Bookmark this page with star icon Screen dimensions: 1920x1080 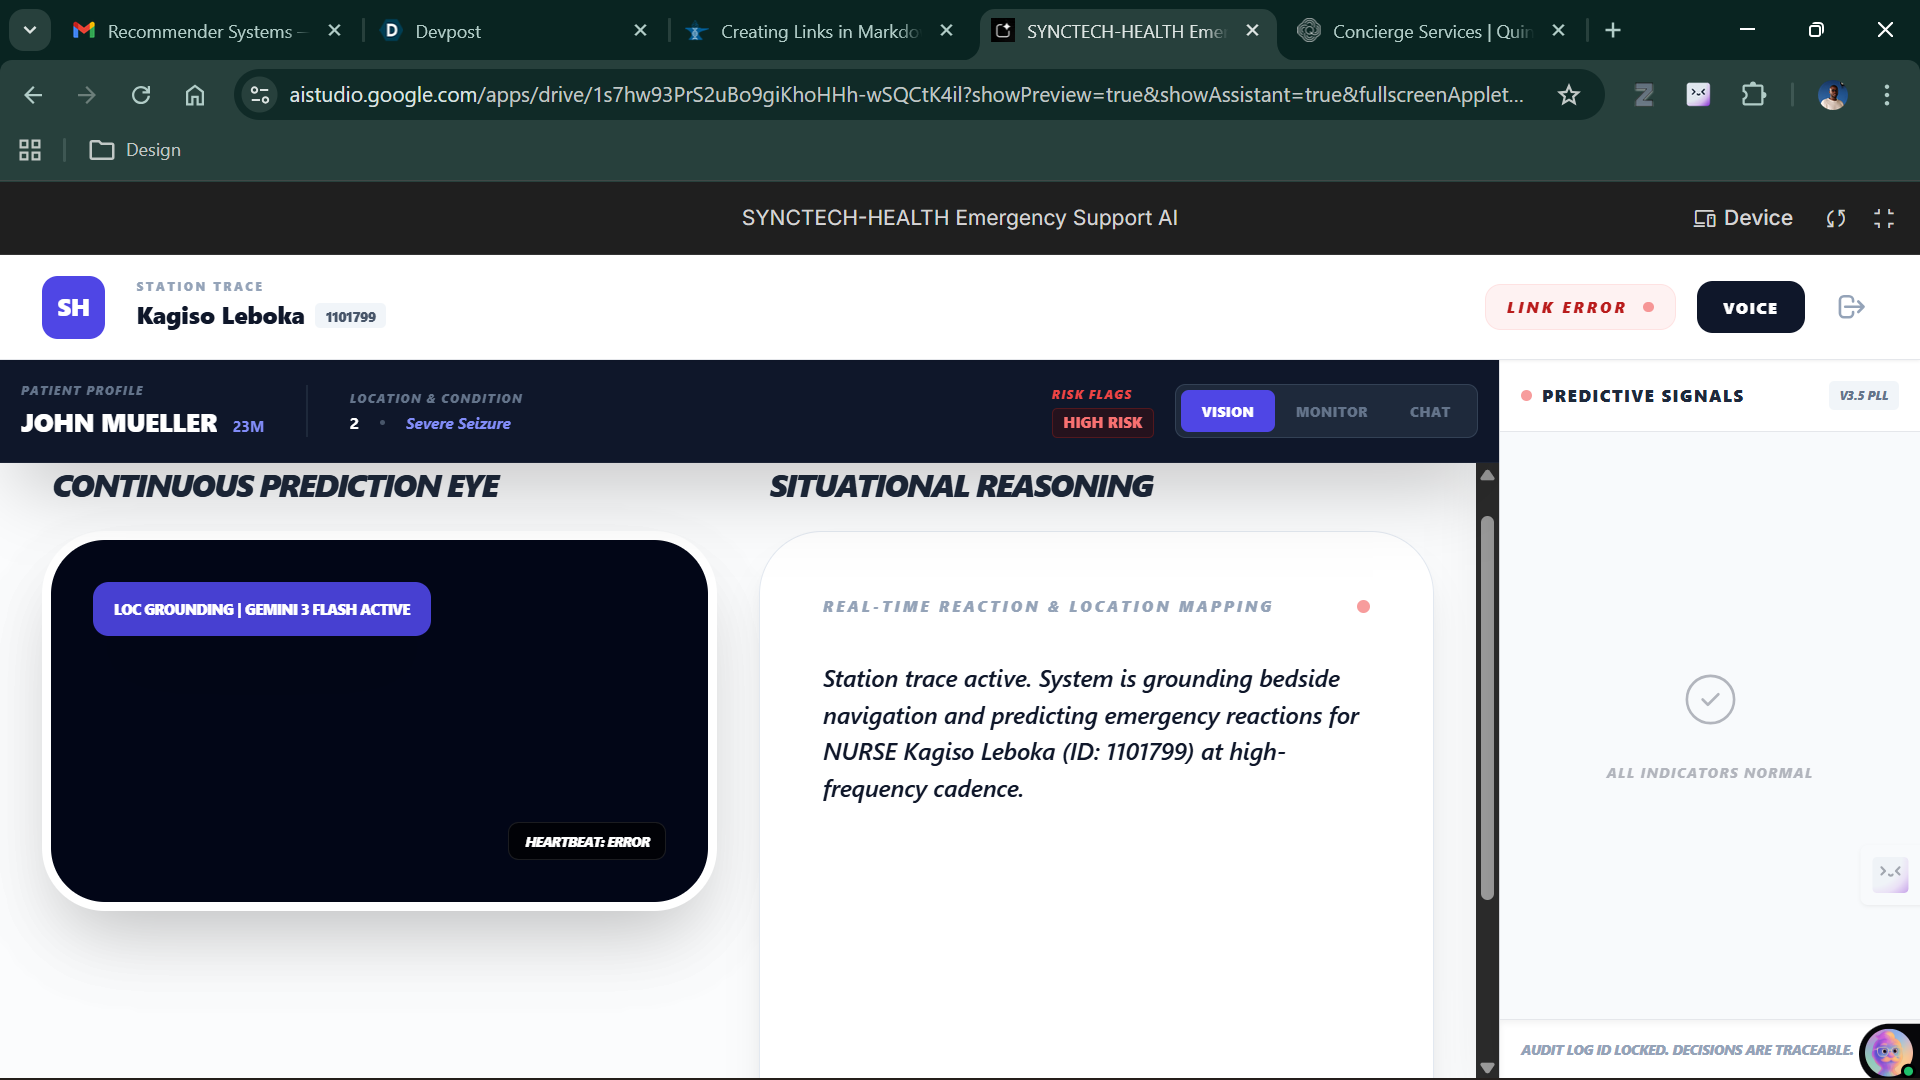point(1568,95)
